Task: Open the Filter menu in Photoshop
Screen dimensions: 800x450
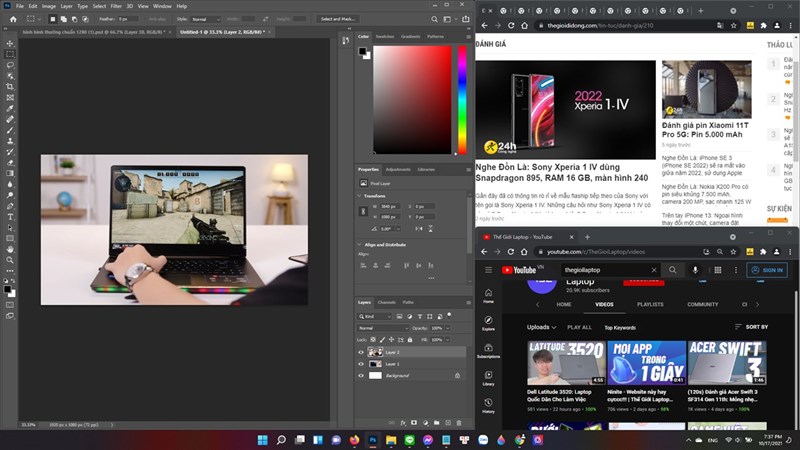Action: 116,5
